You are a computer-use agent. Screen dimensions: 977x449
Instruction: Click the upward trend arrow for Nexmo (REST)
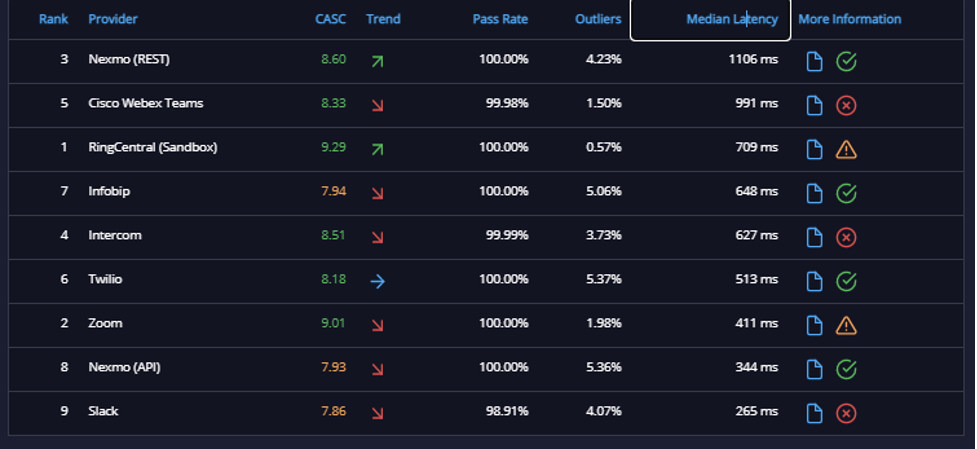pos(377,62)
